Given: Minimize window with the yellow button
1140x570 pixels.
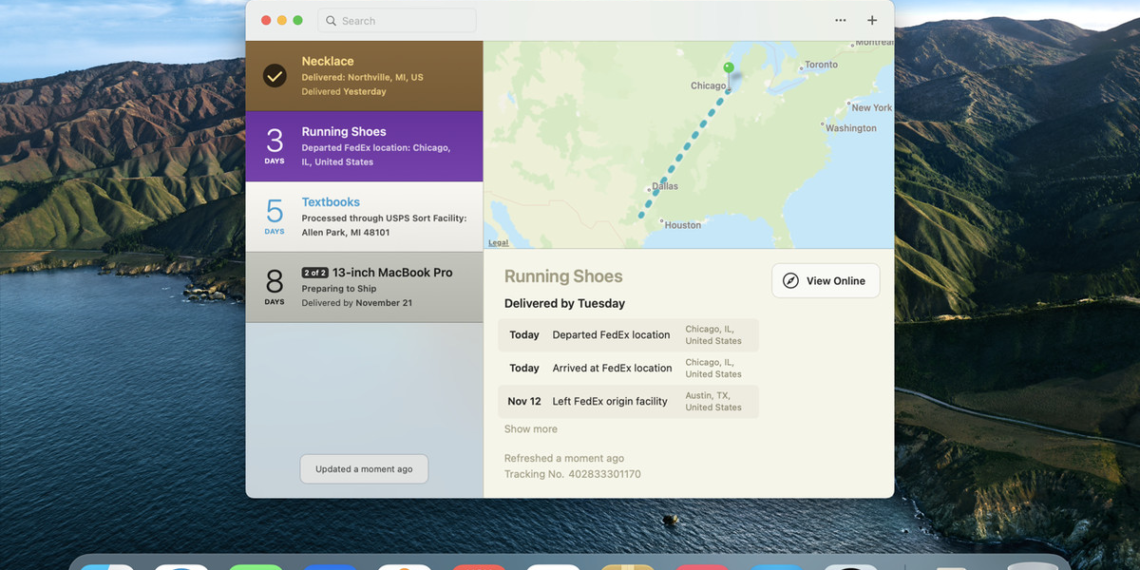Looking at the screenshot, I should (282, 20).
